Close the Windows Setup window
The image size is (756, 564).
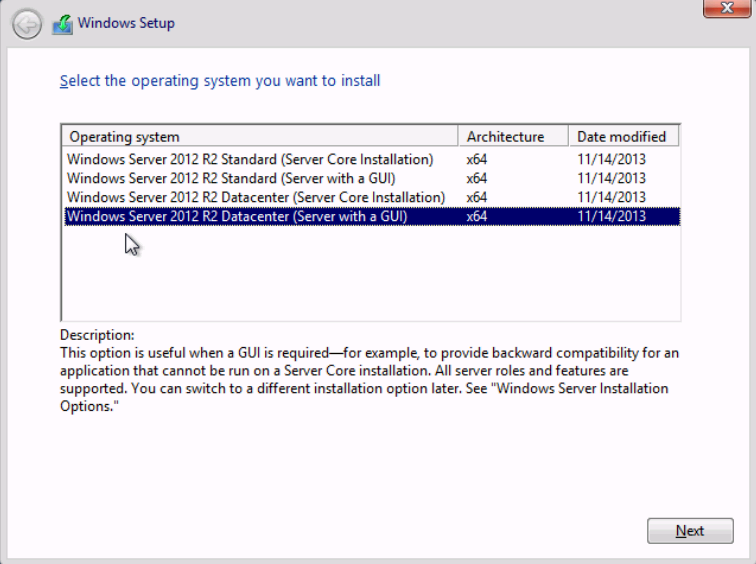727,8
